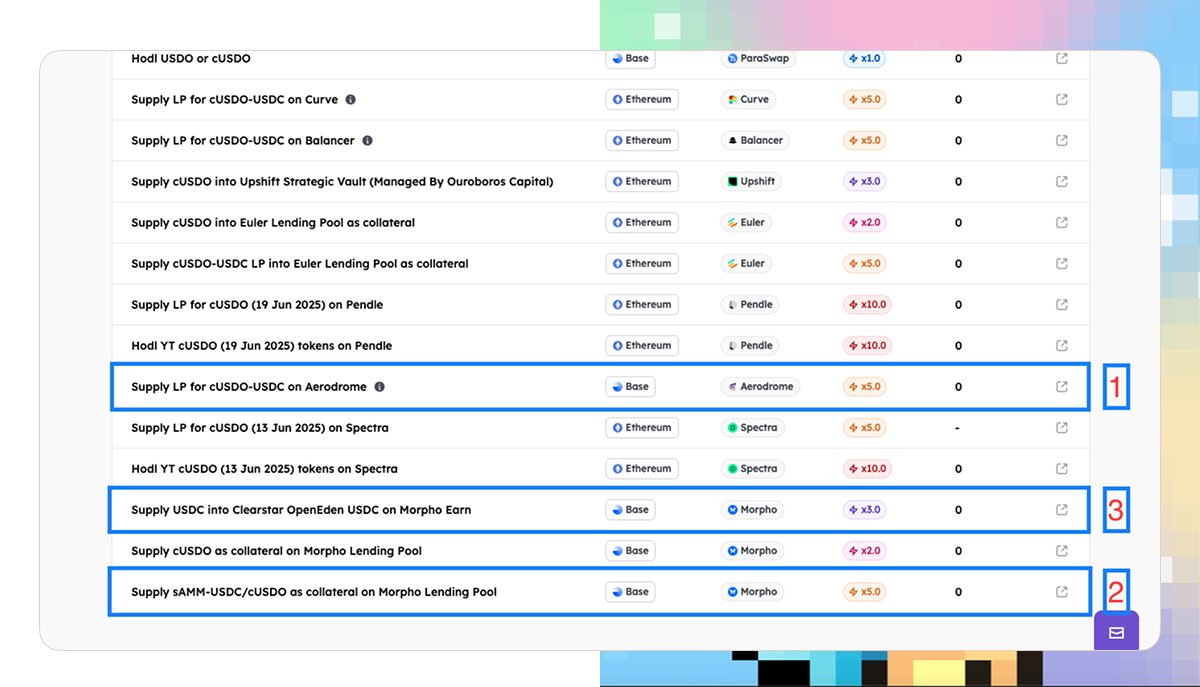Click x10.0 multiplier in Hodl YT Spectra row

[867, 468]
